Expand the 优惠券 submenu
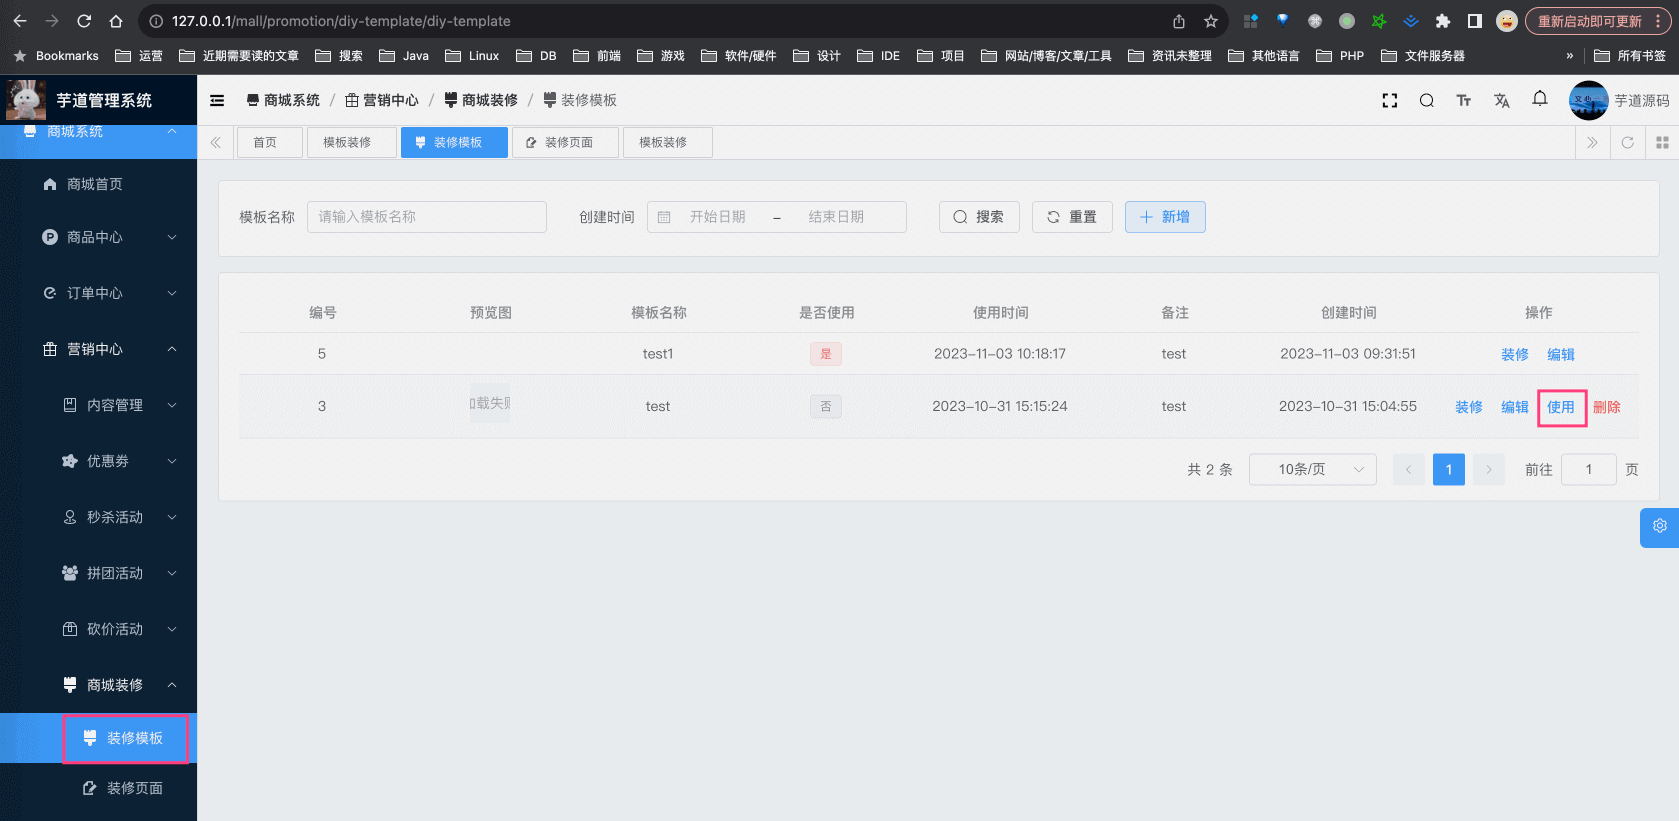Viewport: 1679px width, 821px height. [120, 461]
